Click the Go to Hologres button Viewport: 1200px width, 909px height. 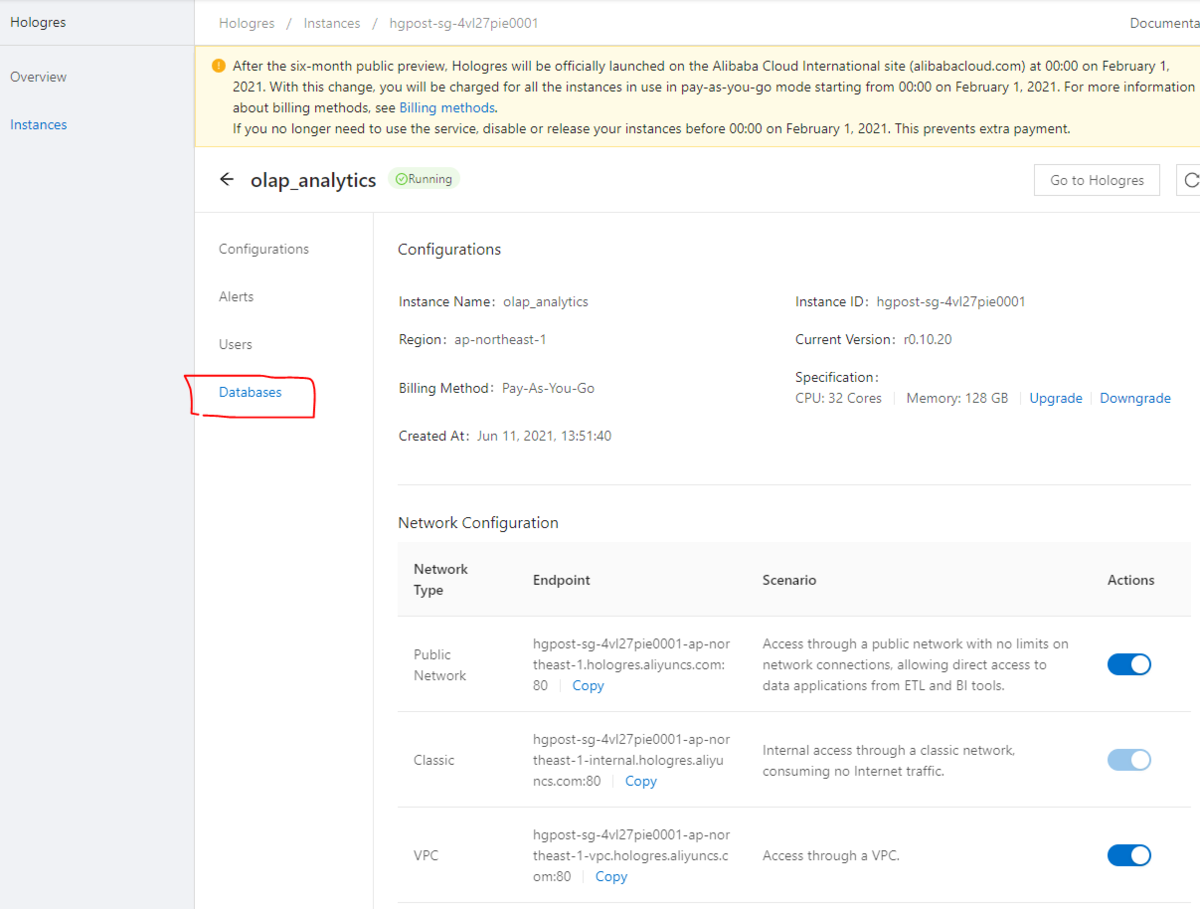pos(1097,180)
